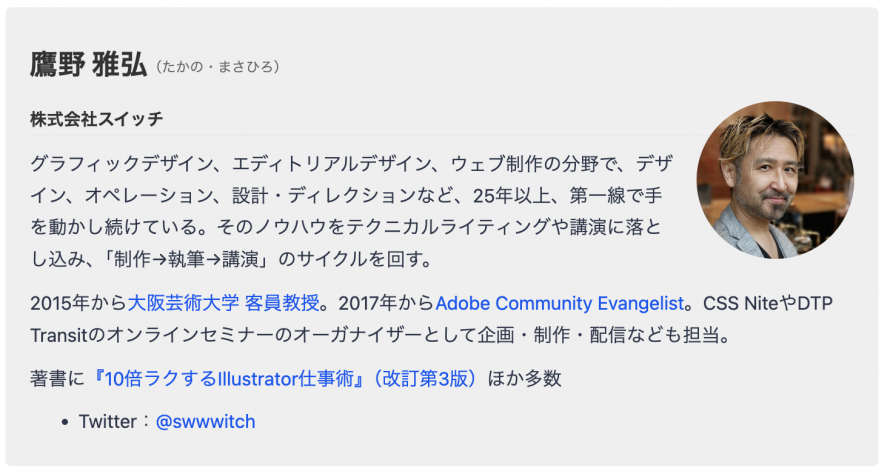Viewport: 890px width, 474px height.
Task: Click the ほか多数 text after the book link
Action: 524,379
